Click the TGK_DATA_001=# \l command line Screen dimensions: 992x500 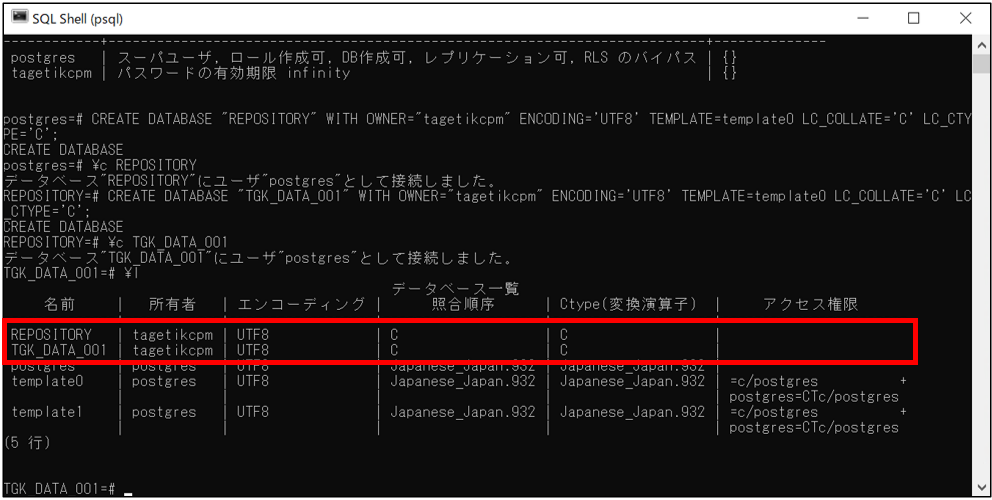pos(71,273)
